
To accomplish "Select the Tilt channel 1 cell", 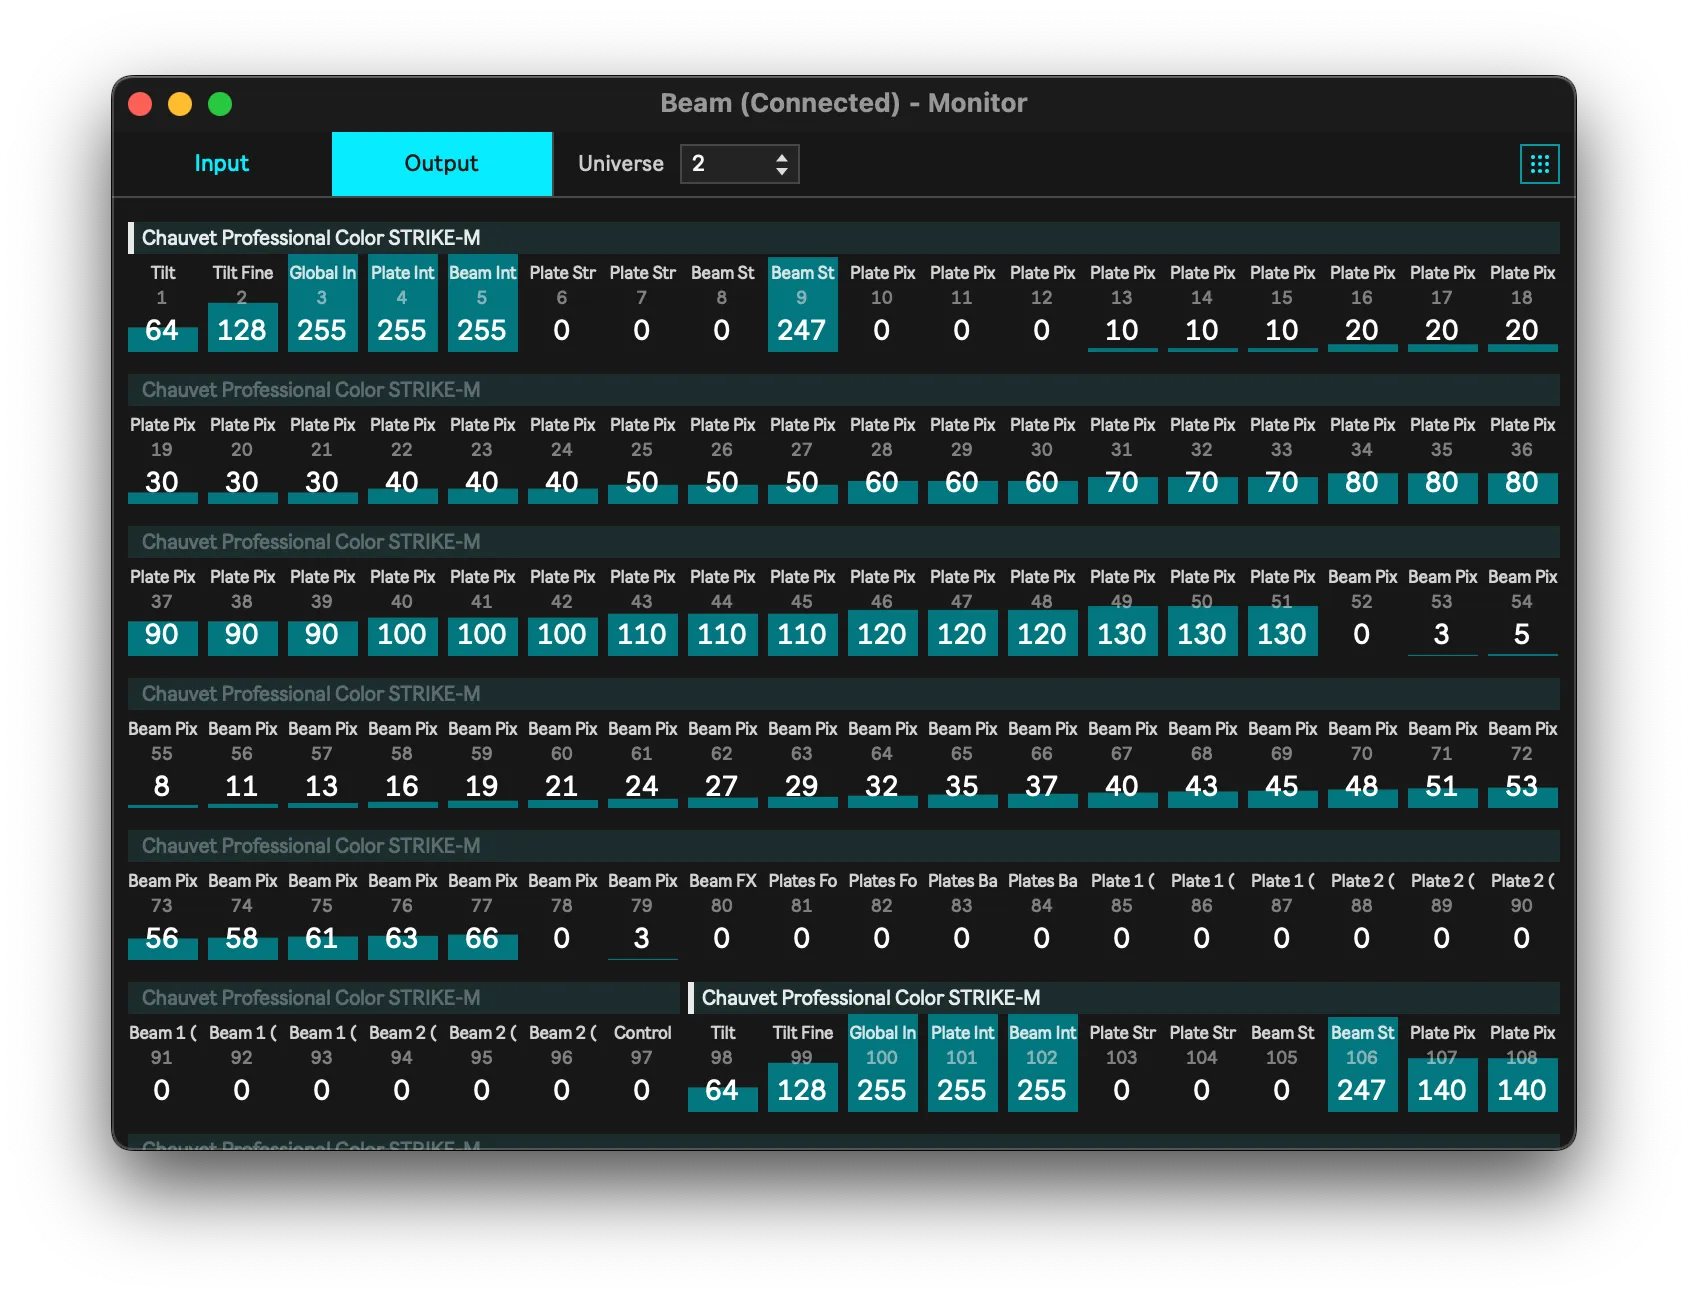I will tap(162, 305).
